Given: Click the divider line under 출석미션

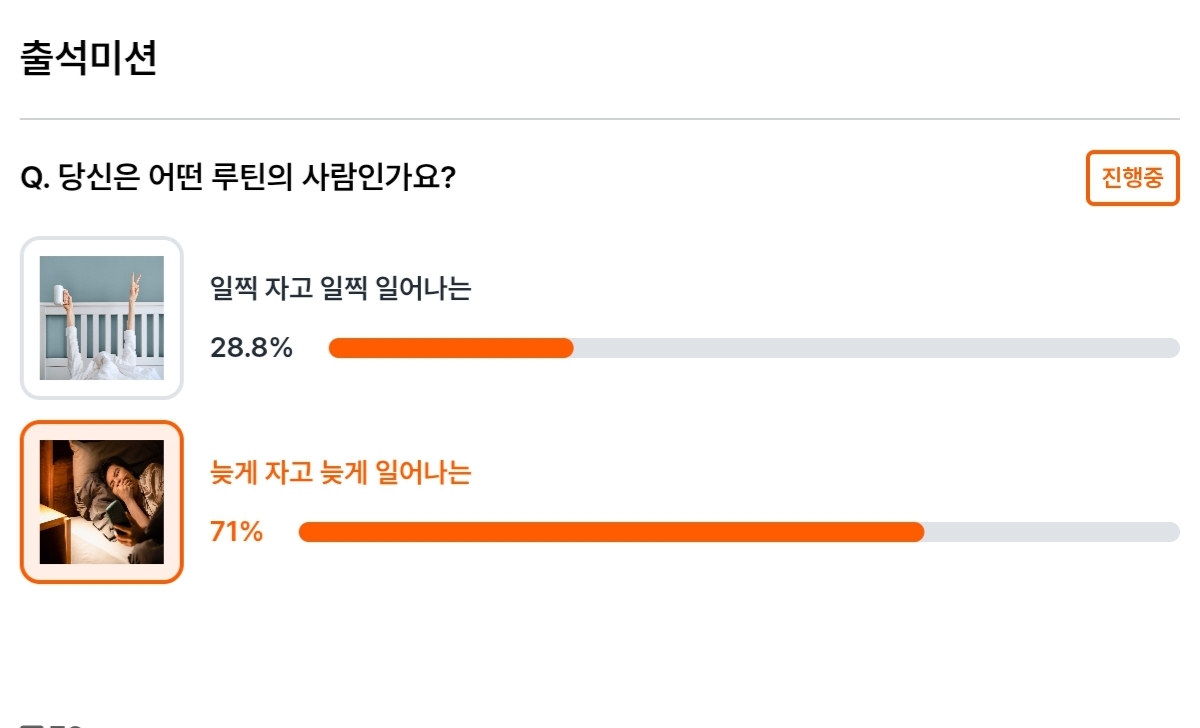Looking at the screenshot, I should (600, 119).
